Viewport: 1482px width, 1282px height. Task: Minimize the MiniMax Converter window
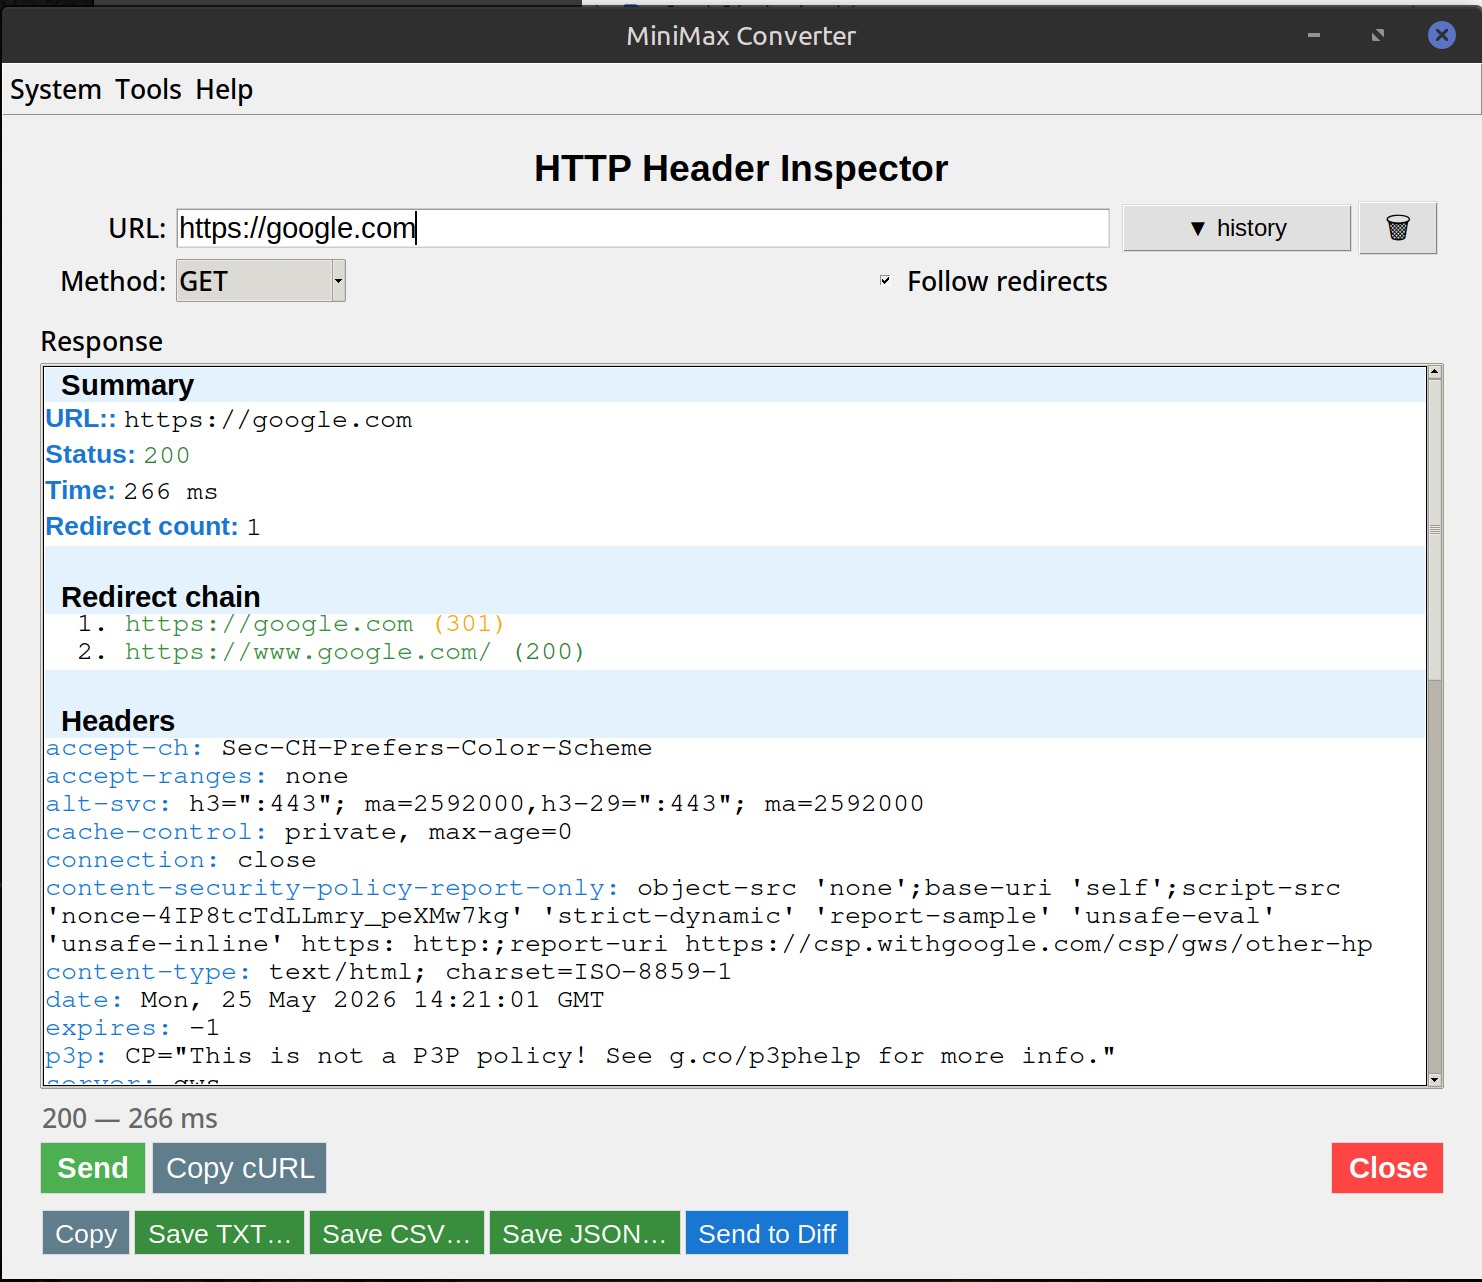1314,36
